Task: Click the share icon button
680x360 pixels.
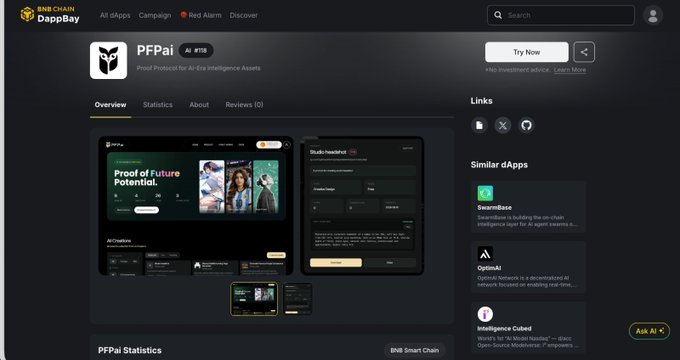Action: [584, 52]
